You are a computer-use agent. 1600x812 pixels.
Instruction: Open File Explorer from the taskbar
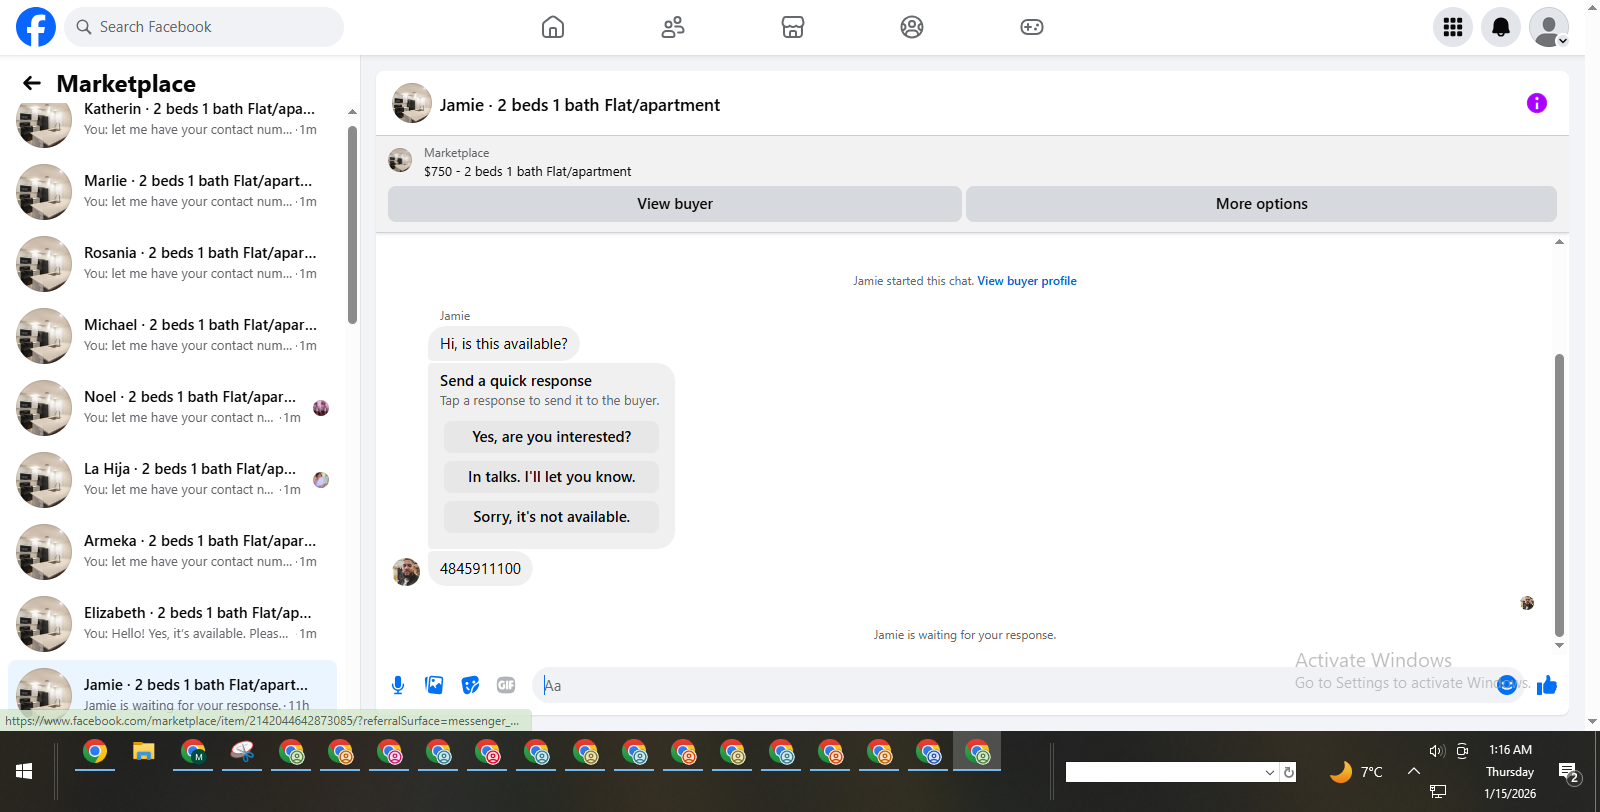(144, 752)
